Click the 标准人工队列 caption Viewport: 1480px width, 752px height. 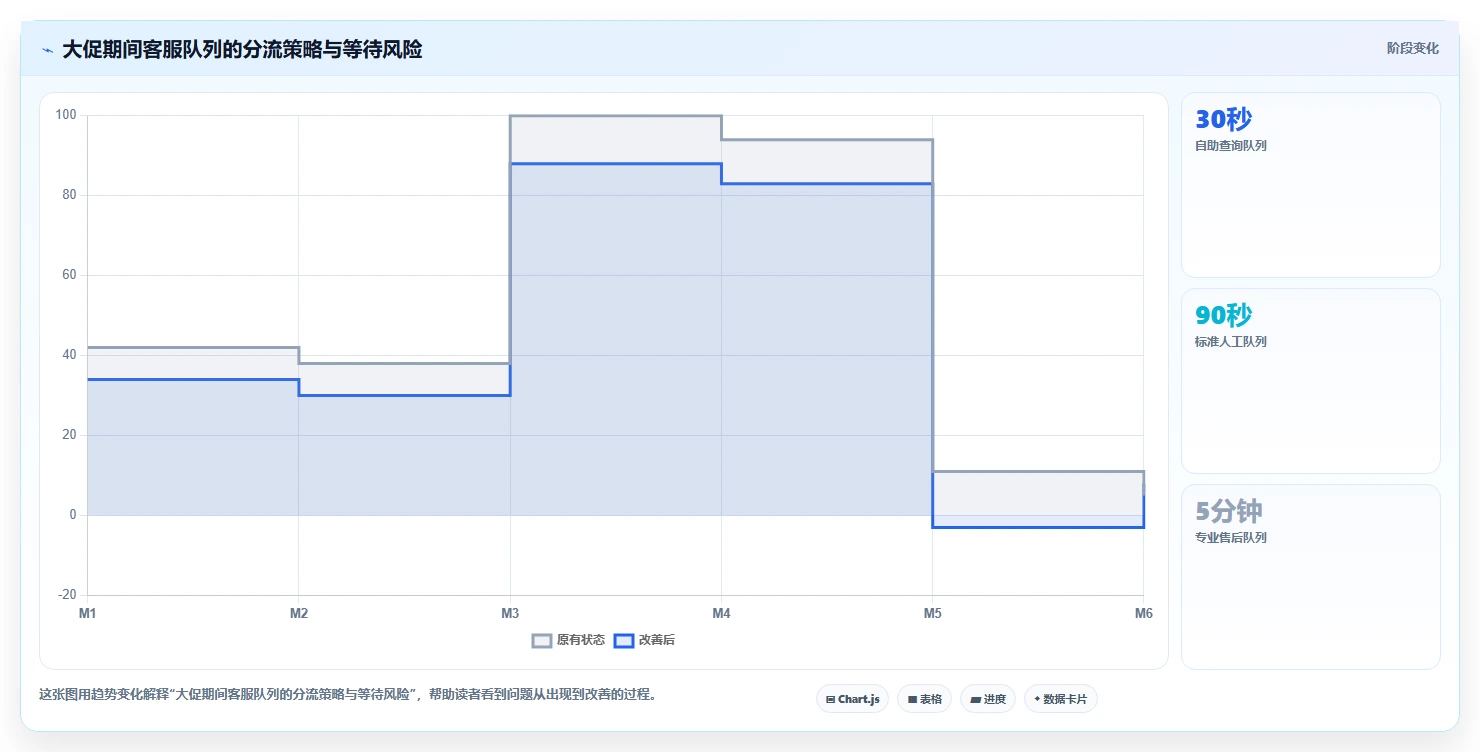pos(1231,342)
